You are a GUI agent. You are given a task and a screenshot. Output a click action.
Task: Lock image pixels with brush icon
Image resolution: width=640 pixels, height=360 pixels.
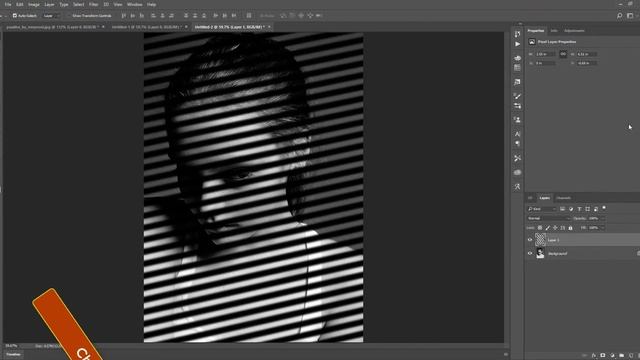point(548,228)
